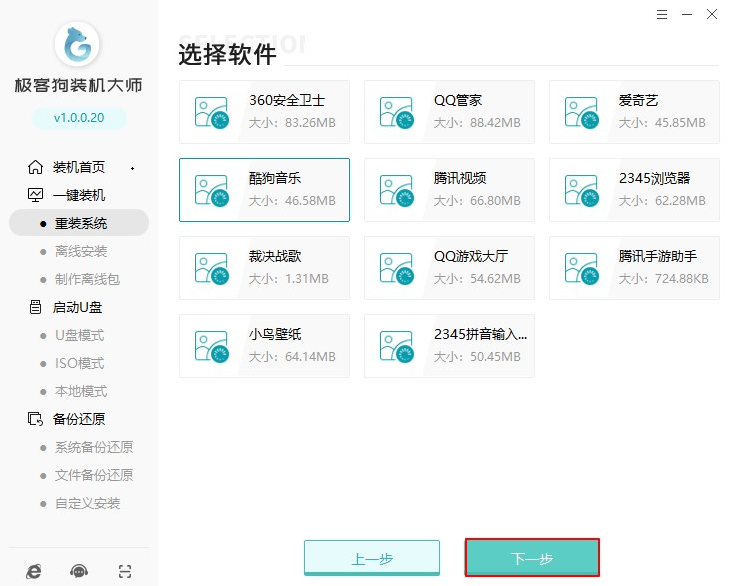Select 重装系统 in sidebar

pos(79,223)
